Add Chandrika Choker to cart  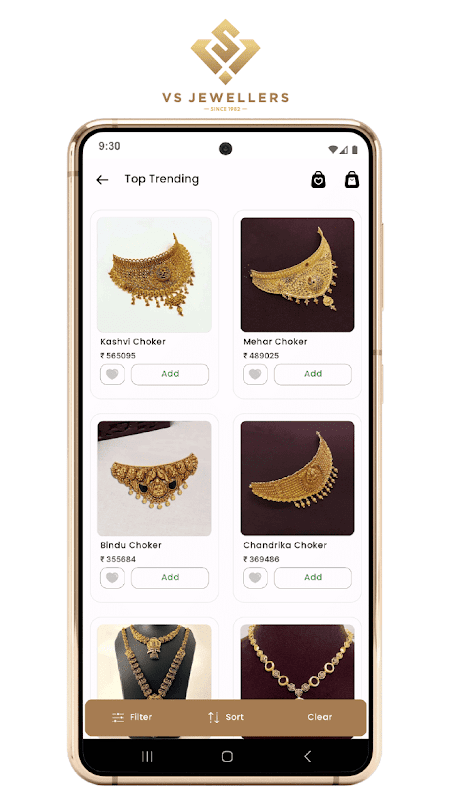(313, 578)
